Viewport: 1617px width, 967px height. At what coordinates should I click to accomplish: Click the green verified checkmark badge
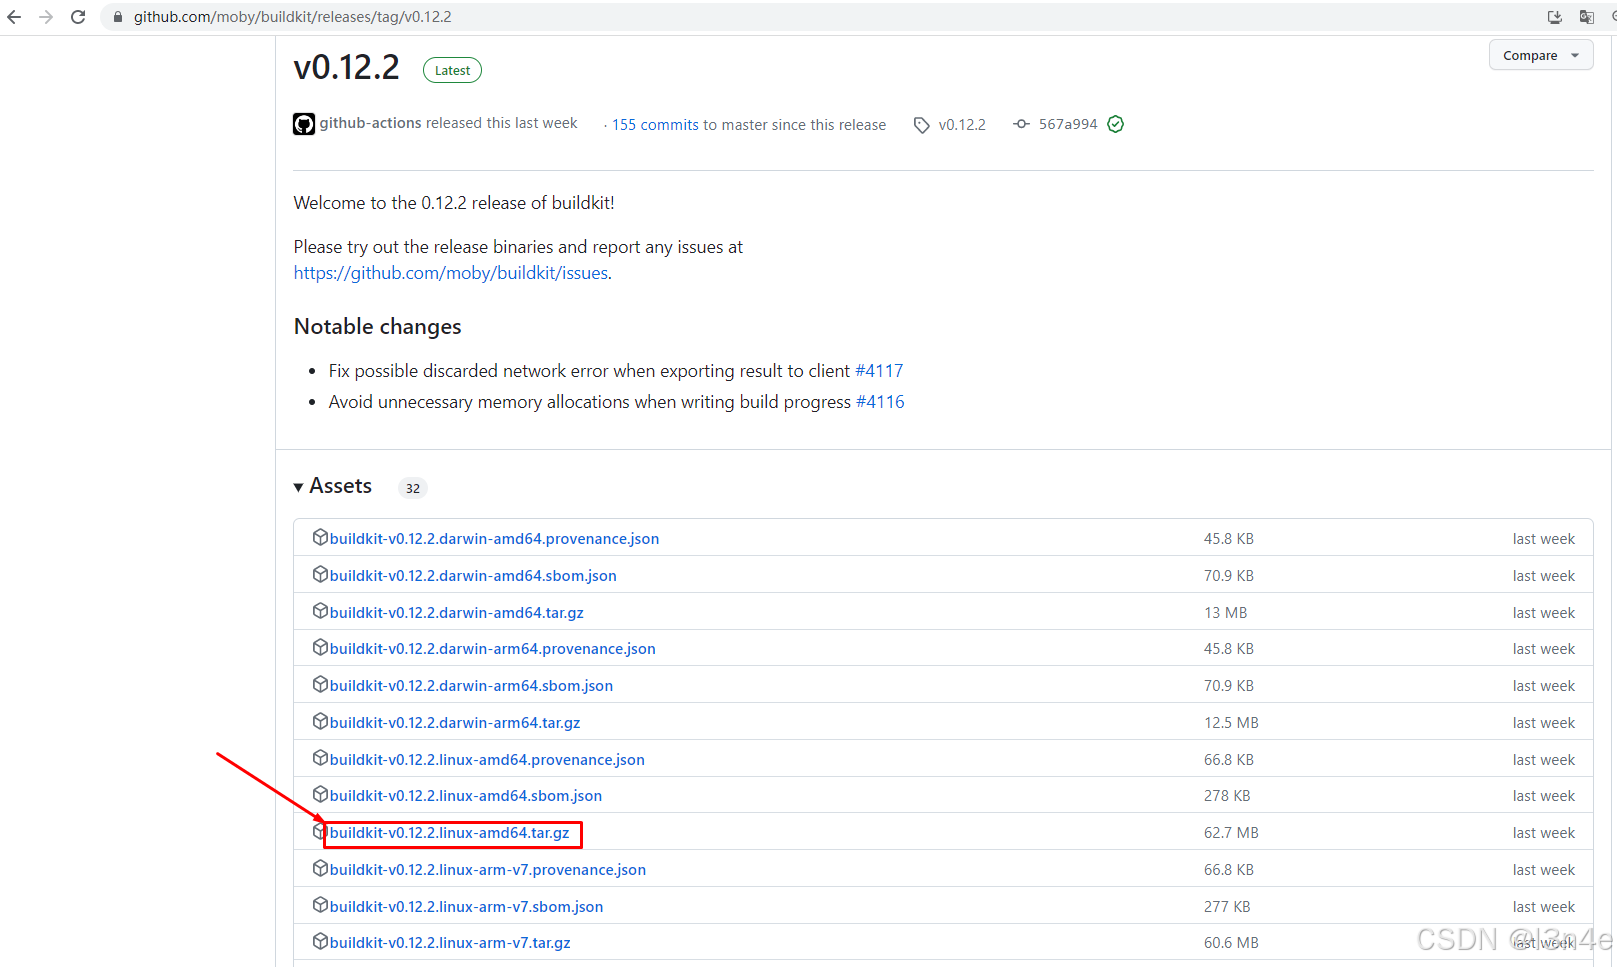[1116, 123]
